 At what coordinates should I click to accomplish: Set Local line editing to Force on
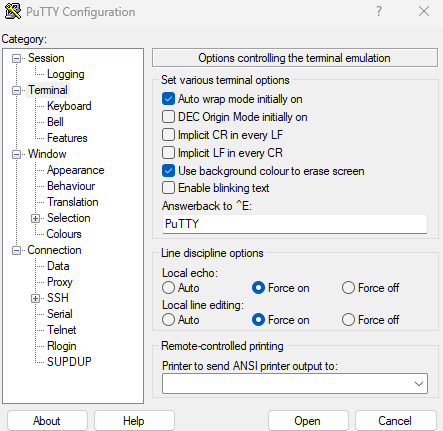point(258,320)
